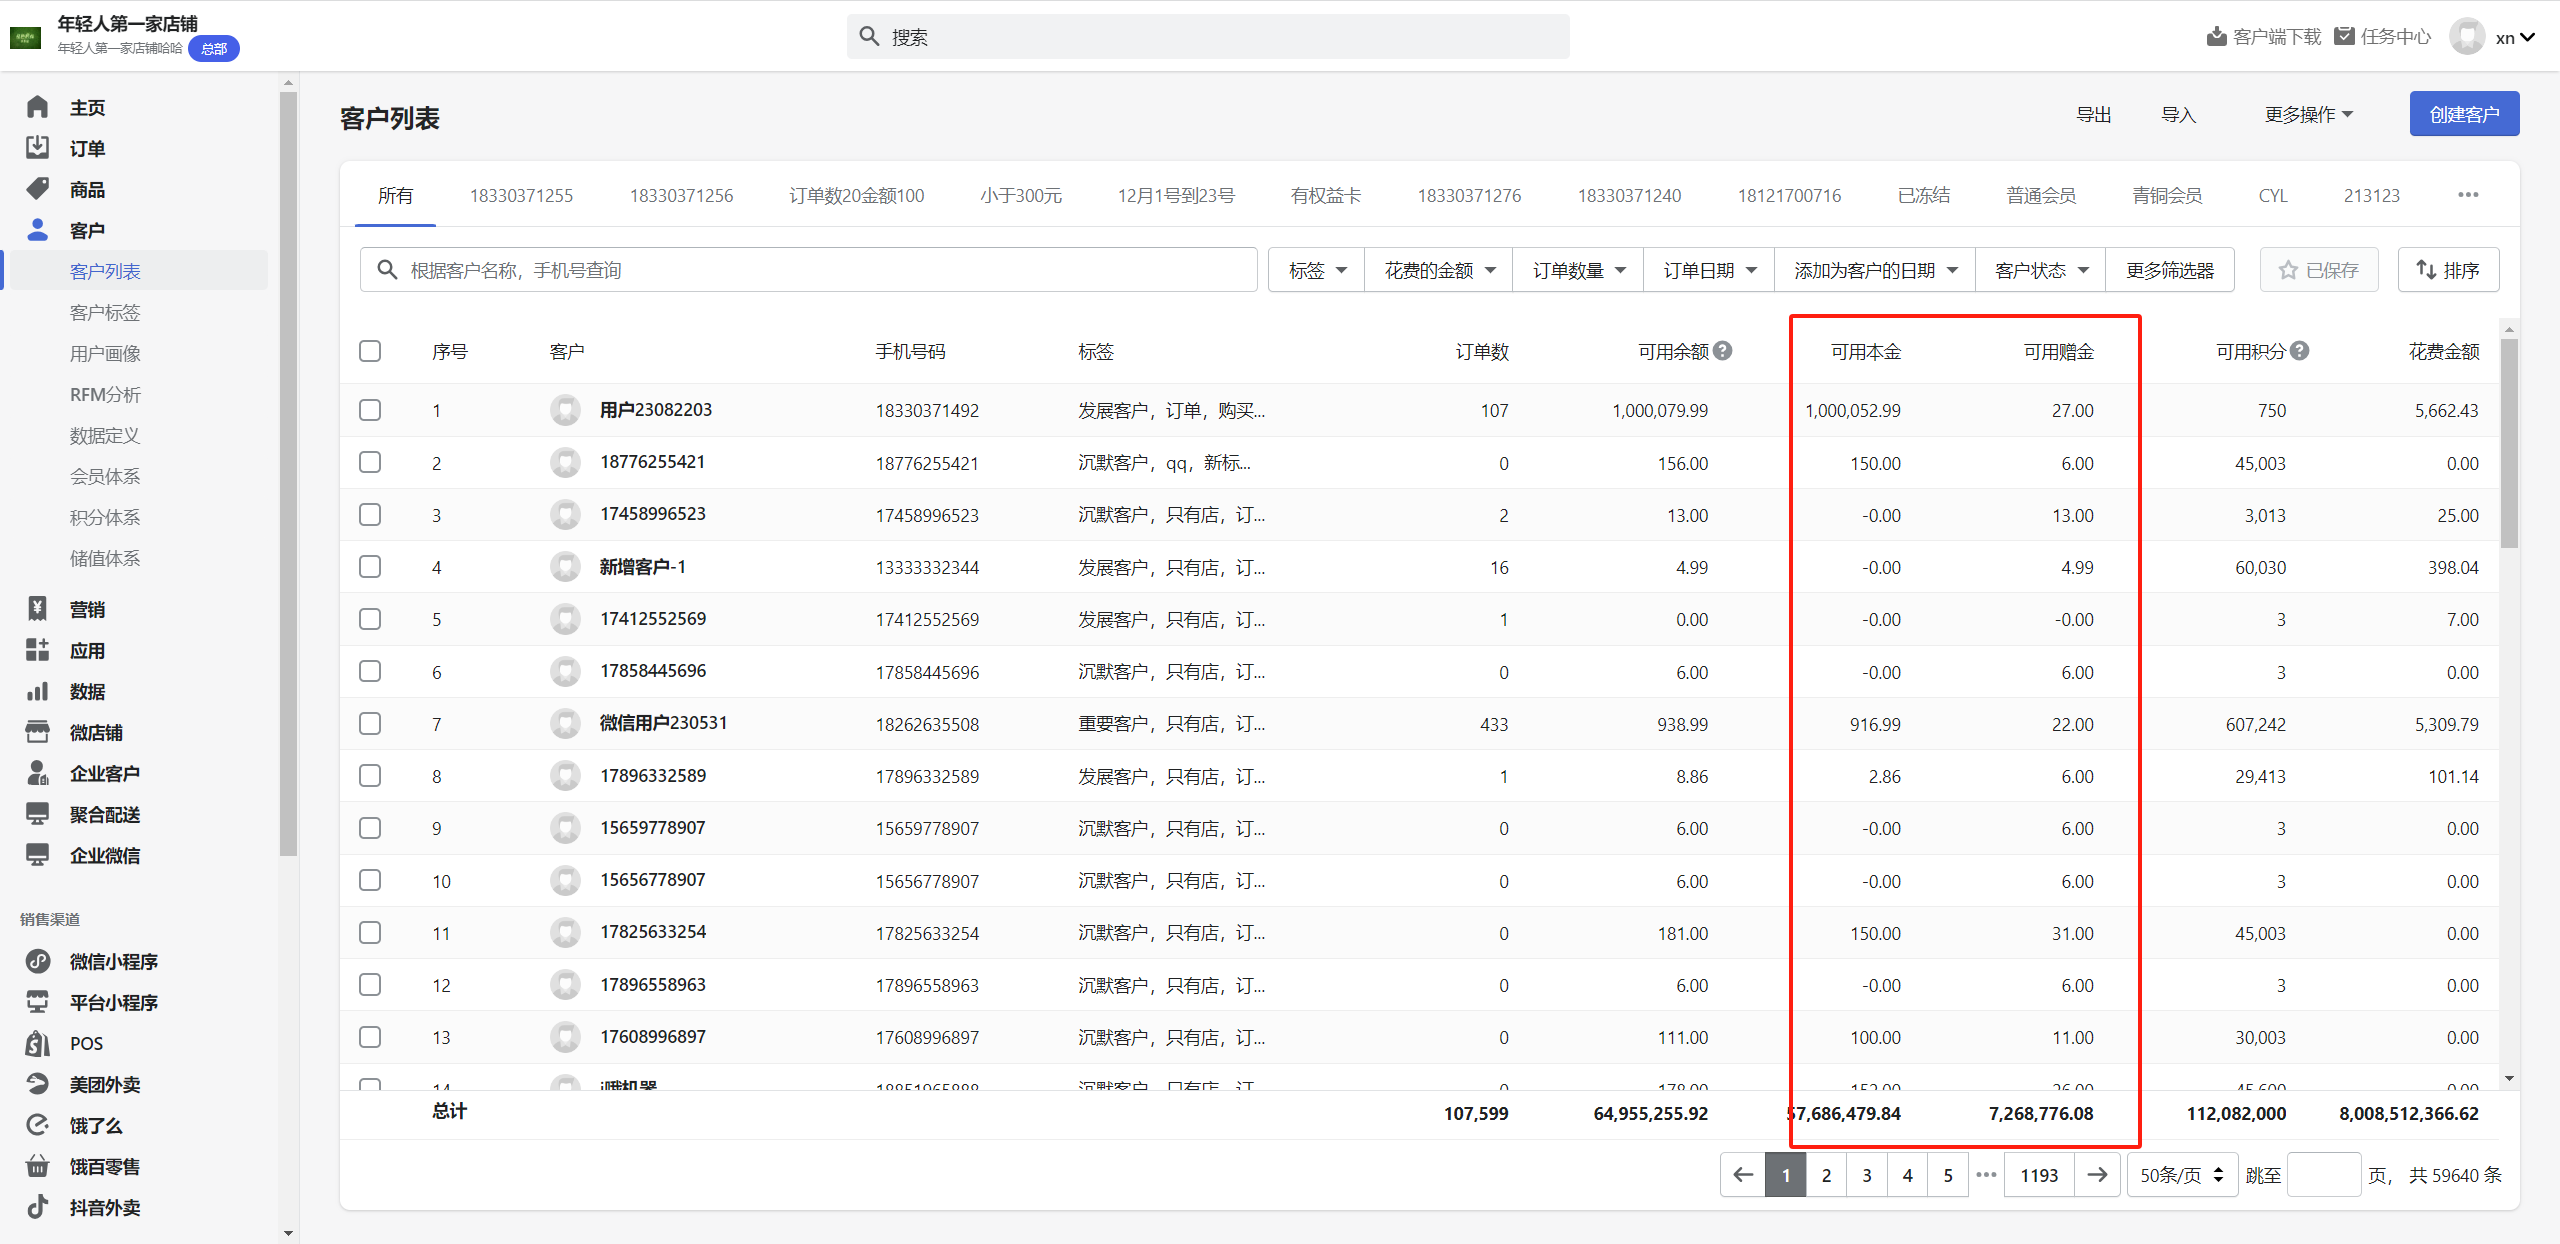Screen dimensions: 2560x1244
Task: Select checkbox for customer 微信用户230531
Action: (x=370, y=723)
